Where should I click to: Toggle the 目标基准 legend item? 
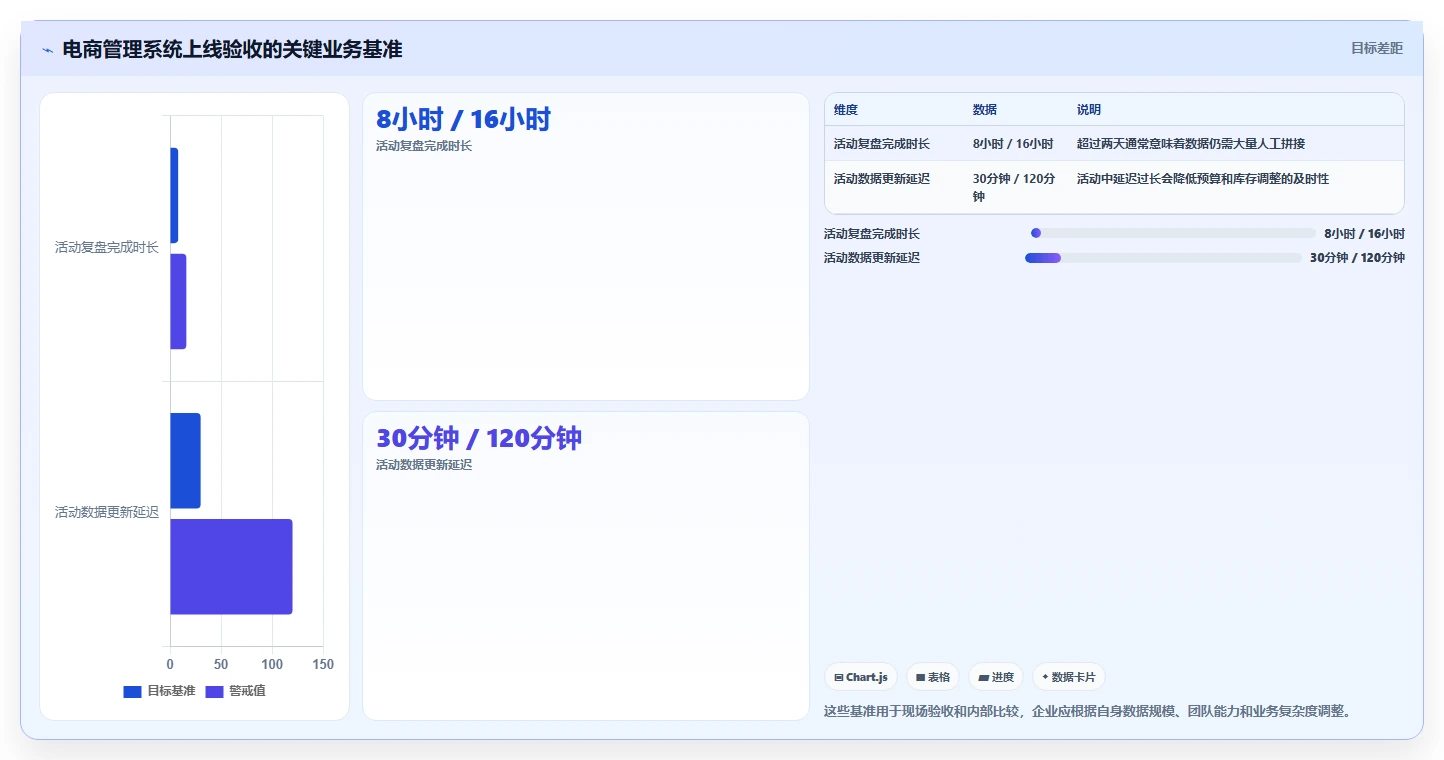pyautogui.click(x=159, y=691)
